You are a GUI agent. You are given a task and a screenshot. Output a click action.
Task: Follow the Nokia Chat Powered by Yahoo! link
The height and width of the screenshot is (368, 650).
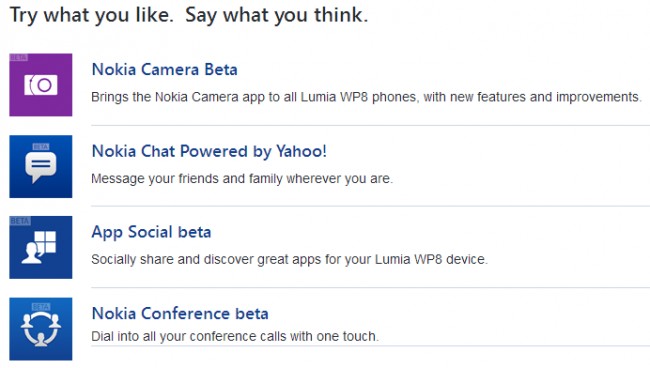click(209, 151)
